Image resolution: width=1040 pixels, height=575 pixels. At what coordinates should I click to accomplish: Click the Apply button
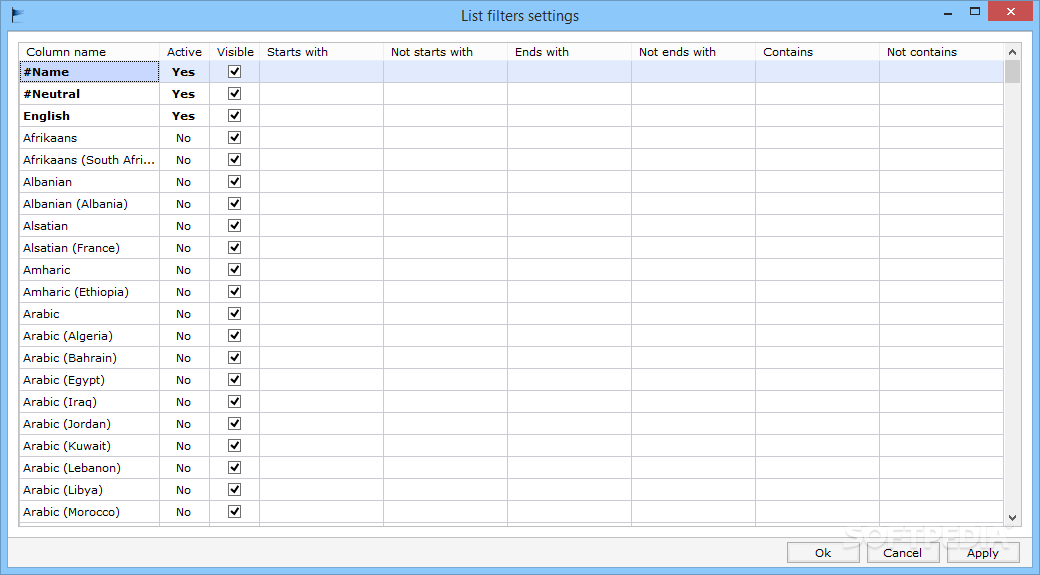(983, 552)
